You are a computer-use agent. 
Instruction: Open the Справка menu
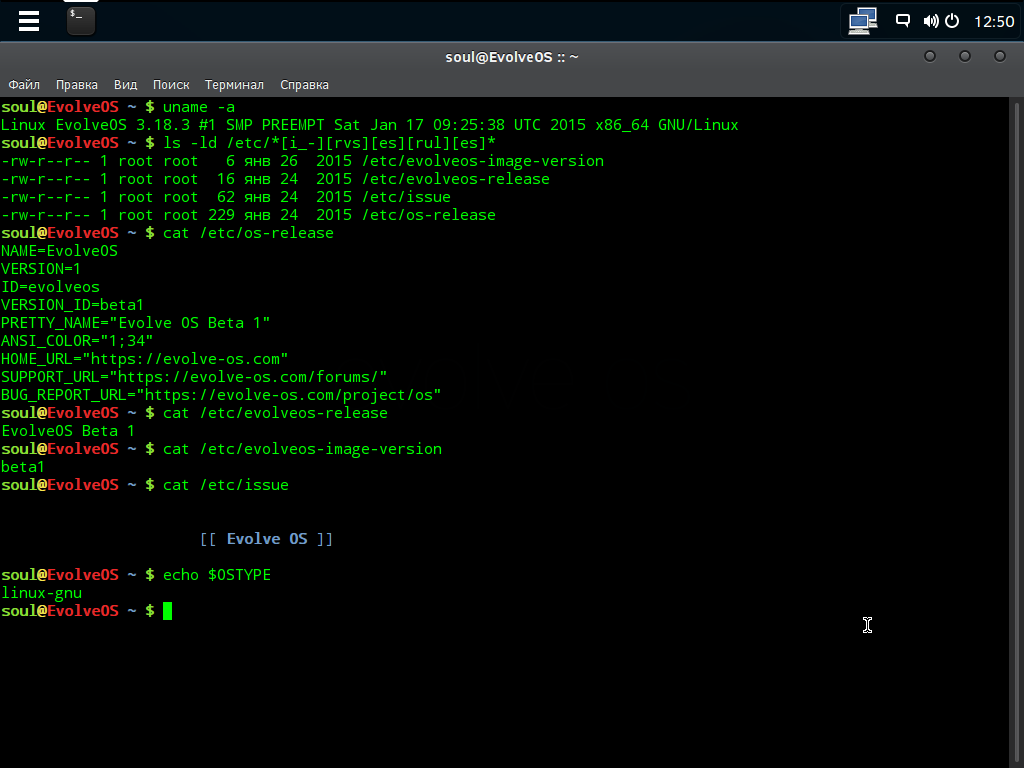[304, 85]
